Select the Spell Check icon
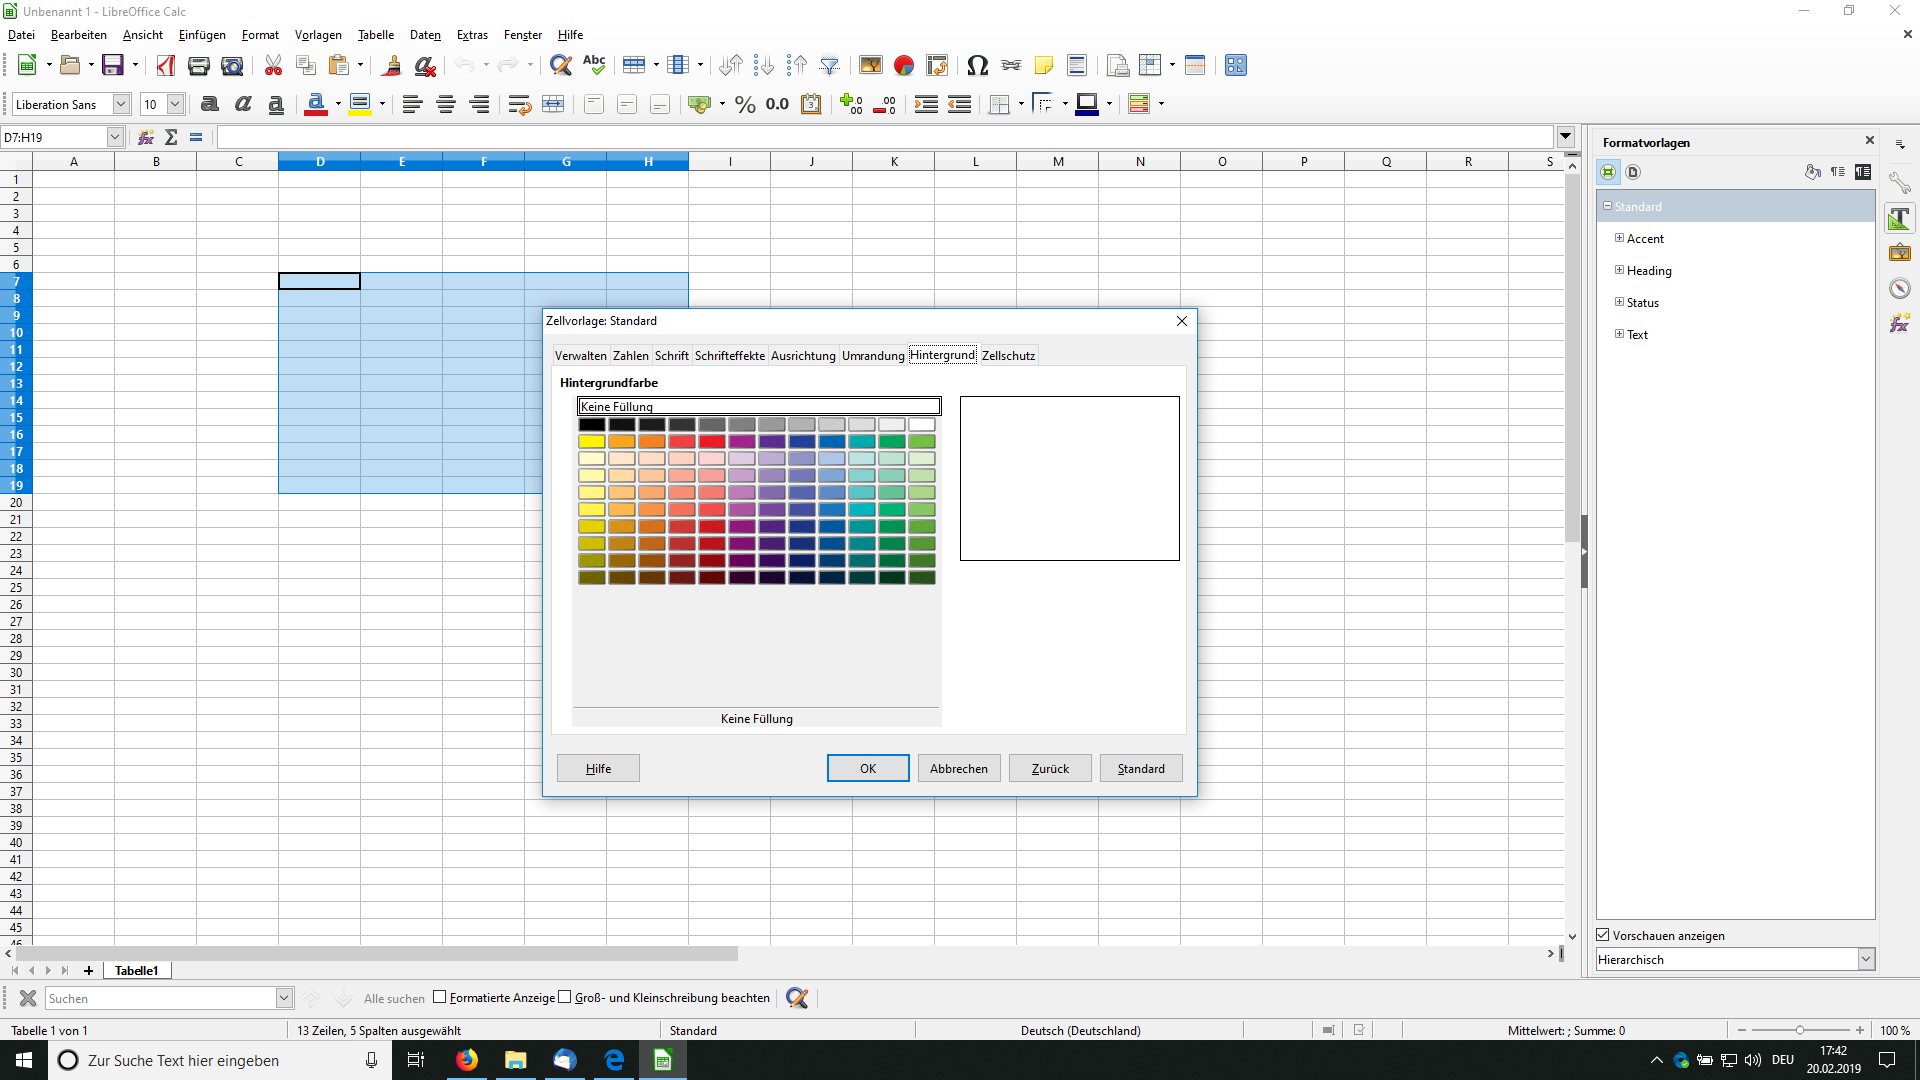1920x1080 pixels. point(595,65)
